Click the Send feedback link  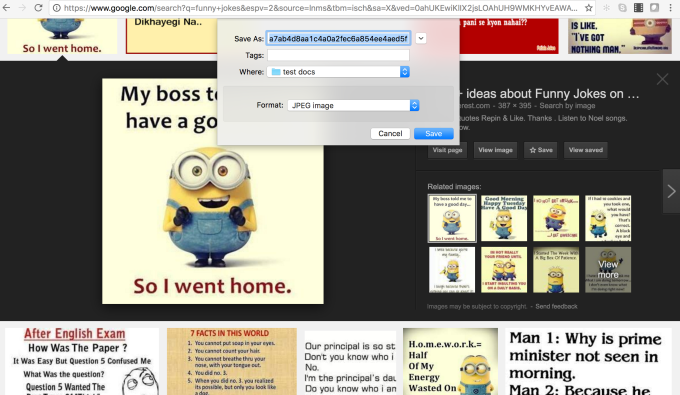556,307
